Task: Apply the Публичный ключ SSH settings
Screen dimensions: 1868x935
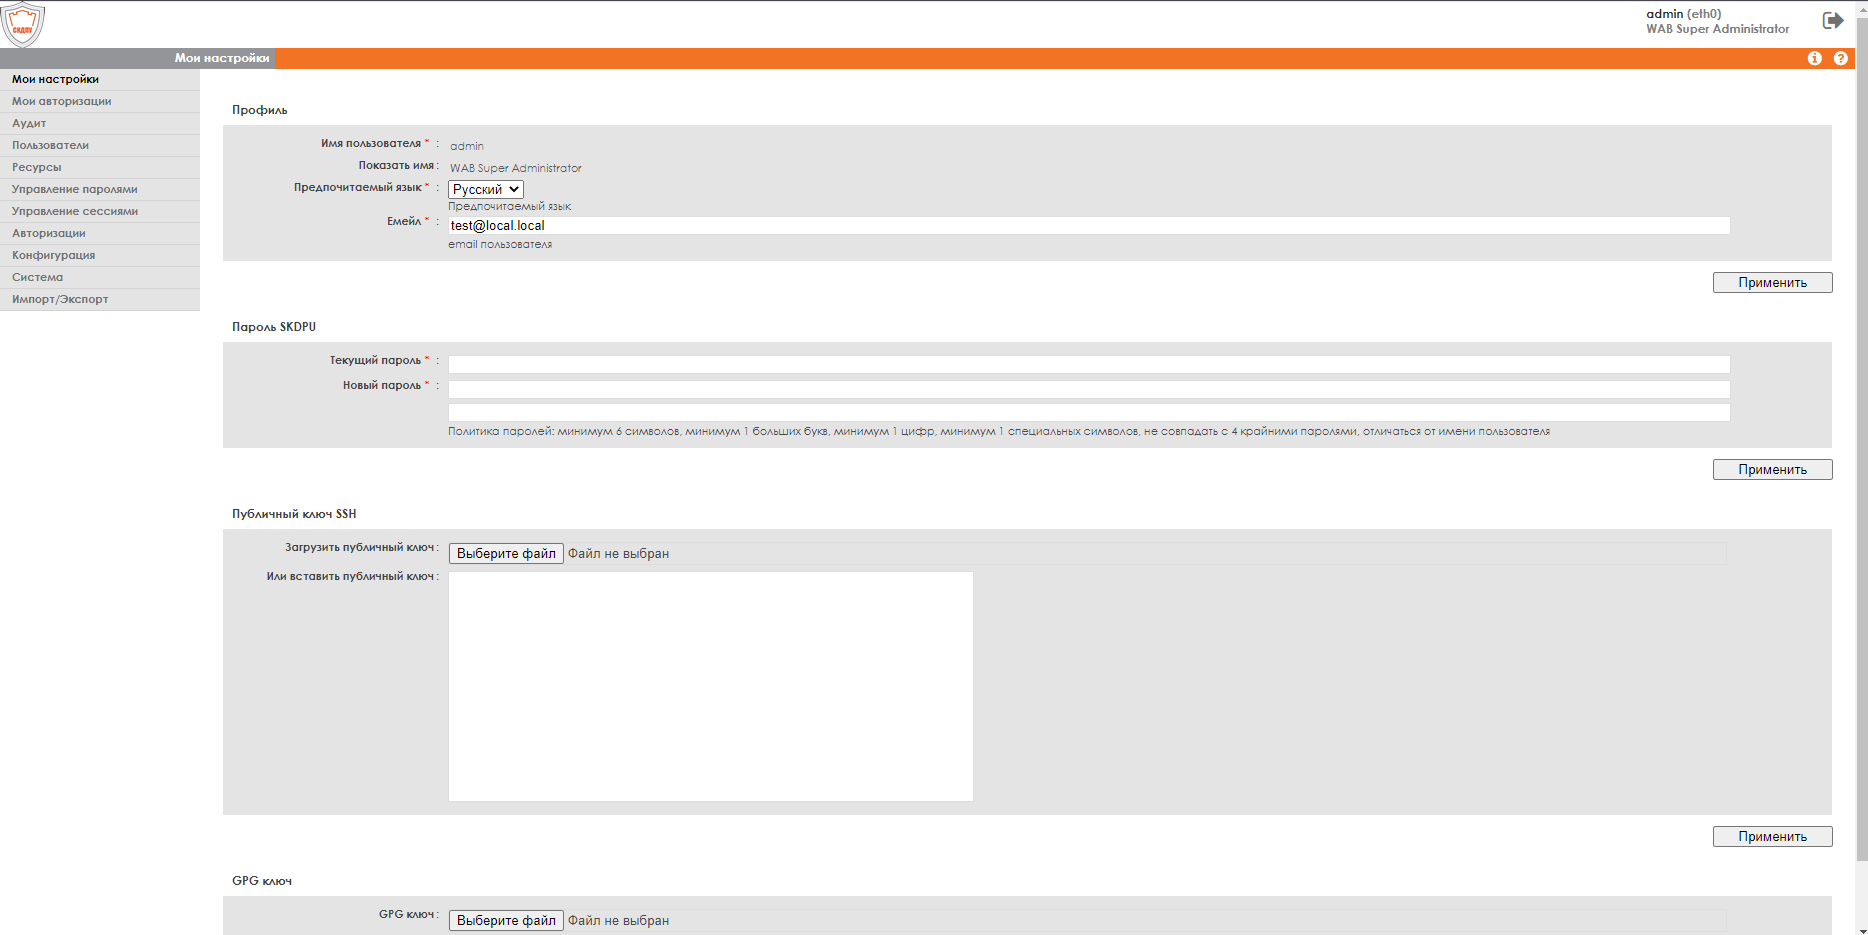Action: coord(1772,837)
